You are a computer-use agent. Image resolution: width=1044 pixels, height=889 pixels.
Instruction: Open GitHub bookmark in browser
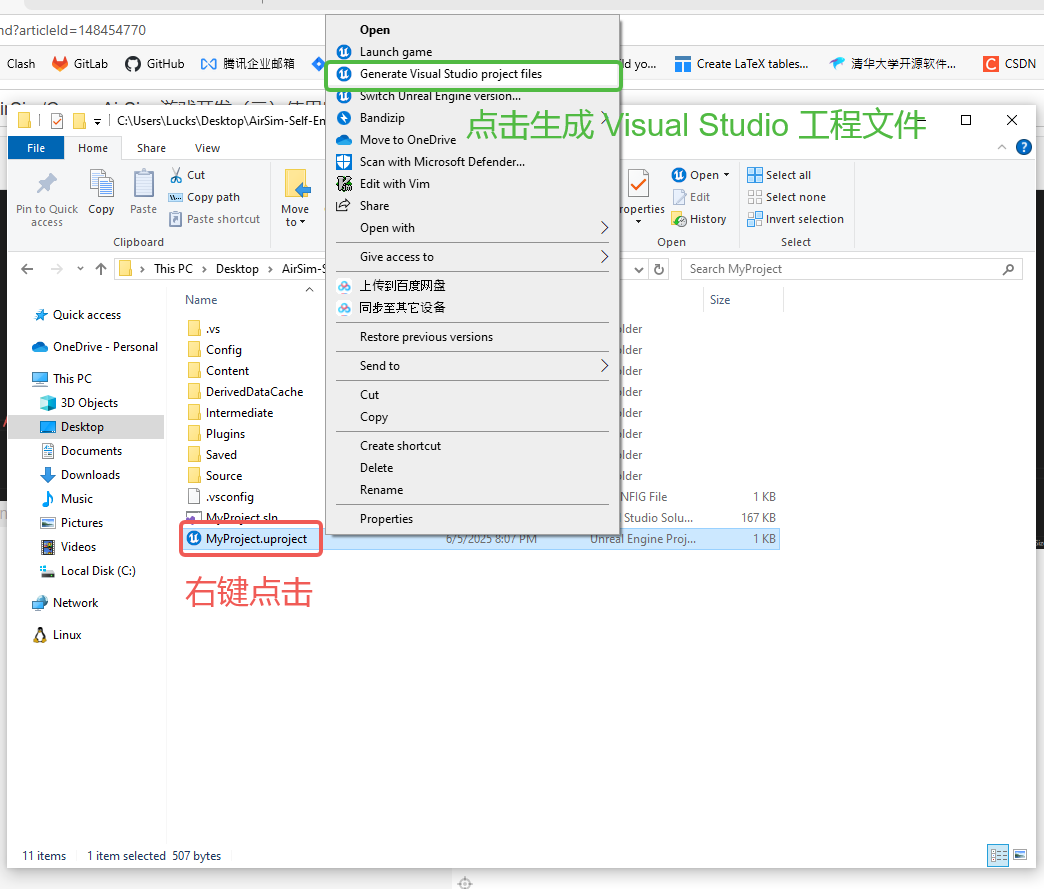(x=154, y=64)
